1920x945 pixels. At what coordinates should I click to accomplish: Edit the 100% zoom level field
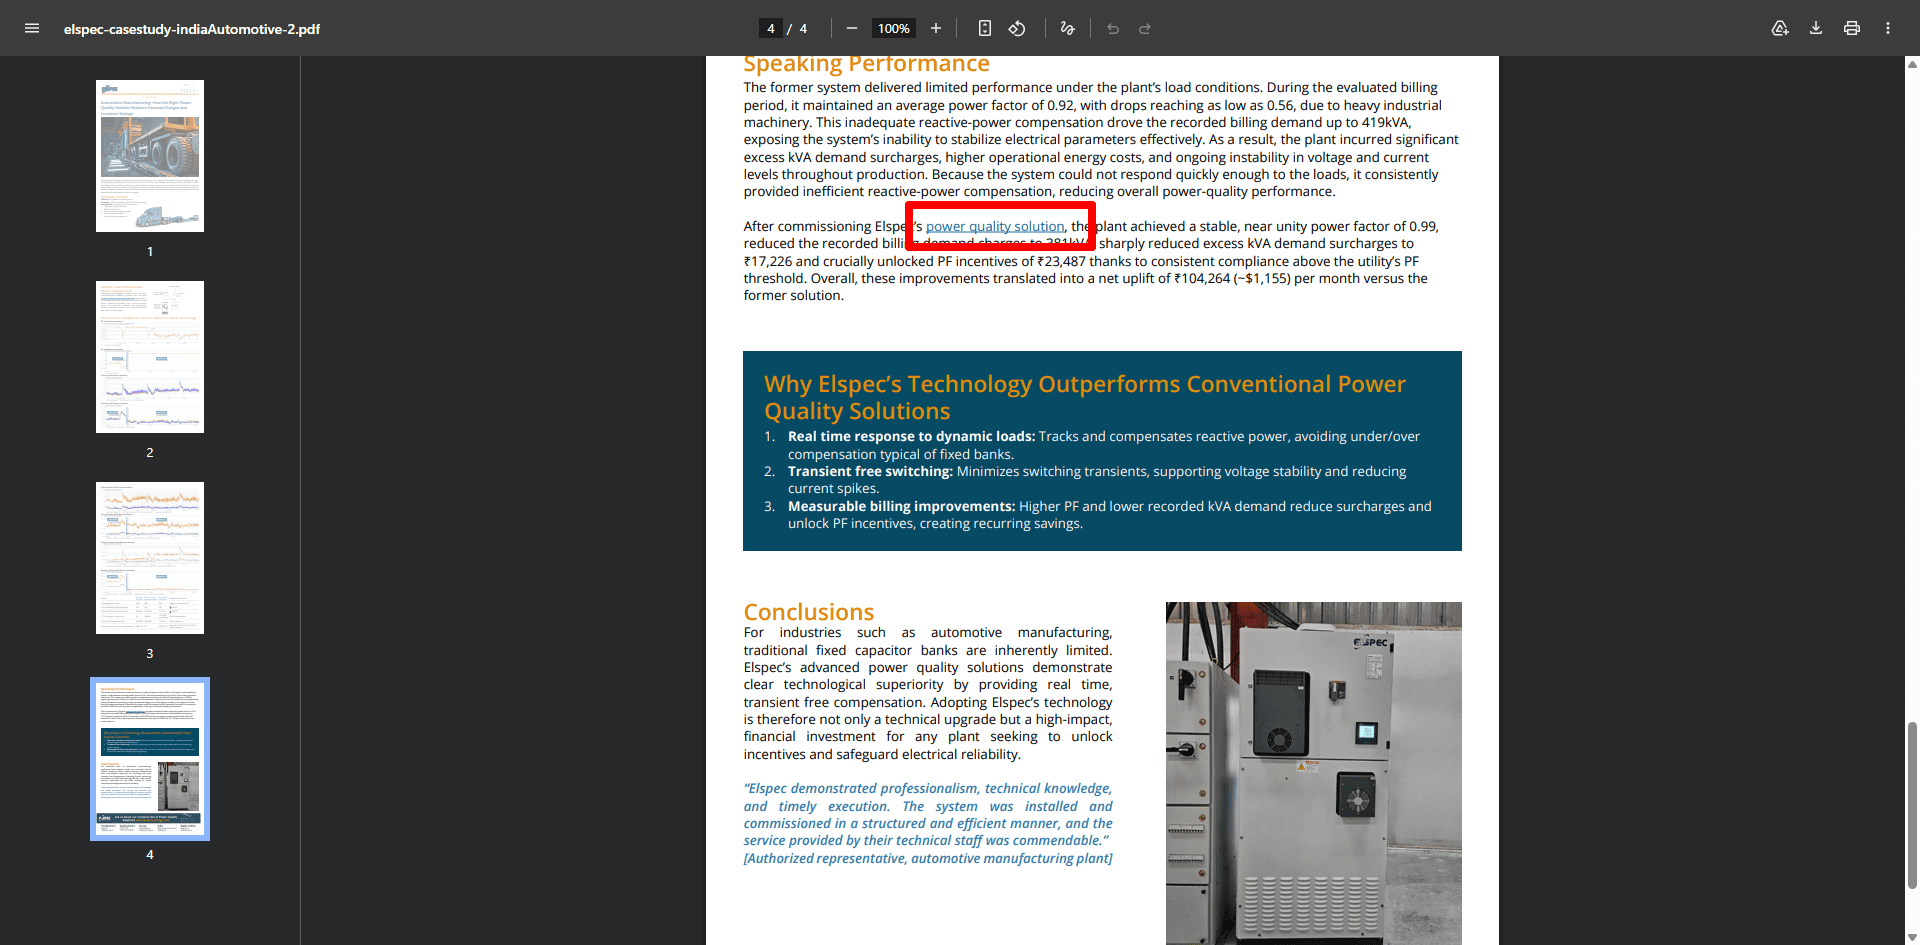894,28
